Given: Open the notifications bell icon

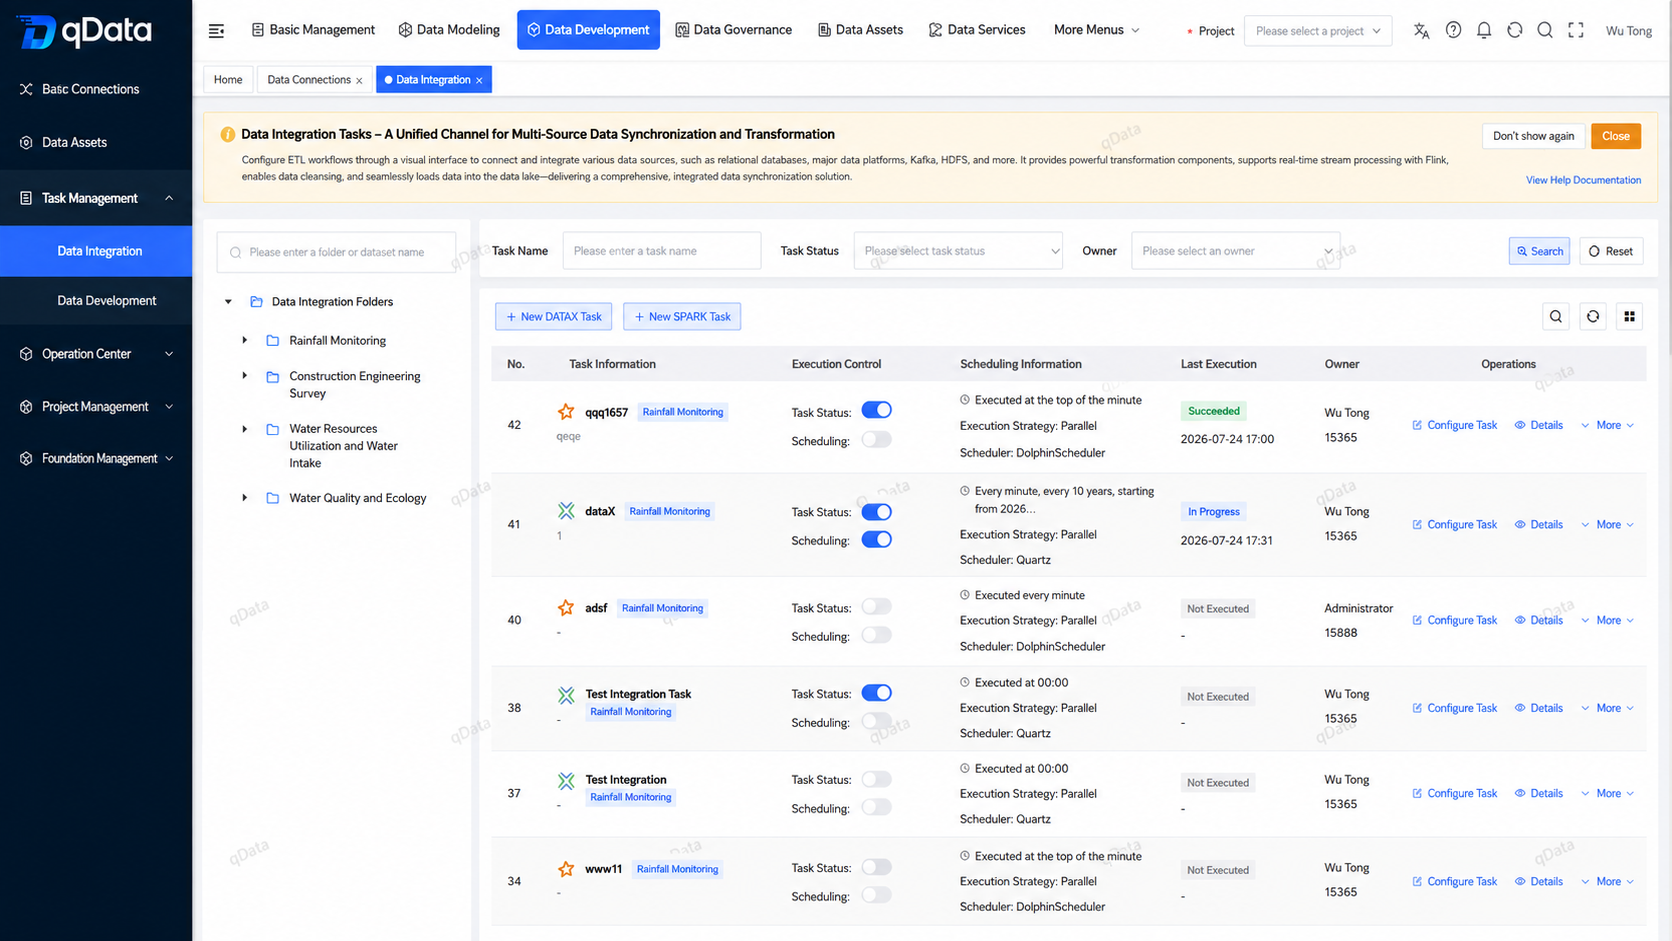Looking at the screenshot, I should click(x=1484, y=30).
